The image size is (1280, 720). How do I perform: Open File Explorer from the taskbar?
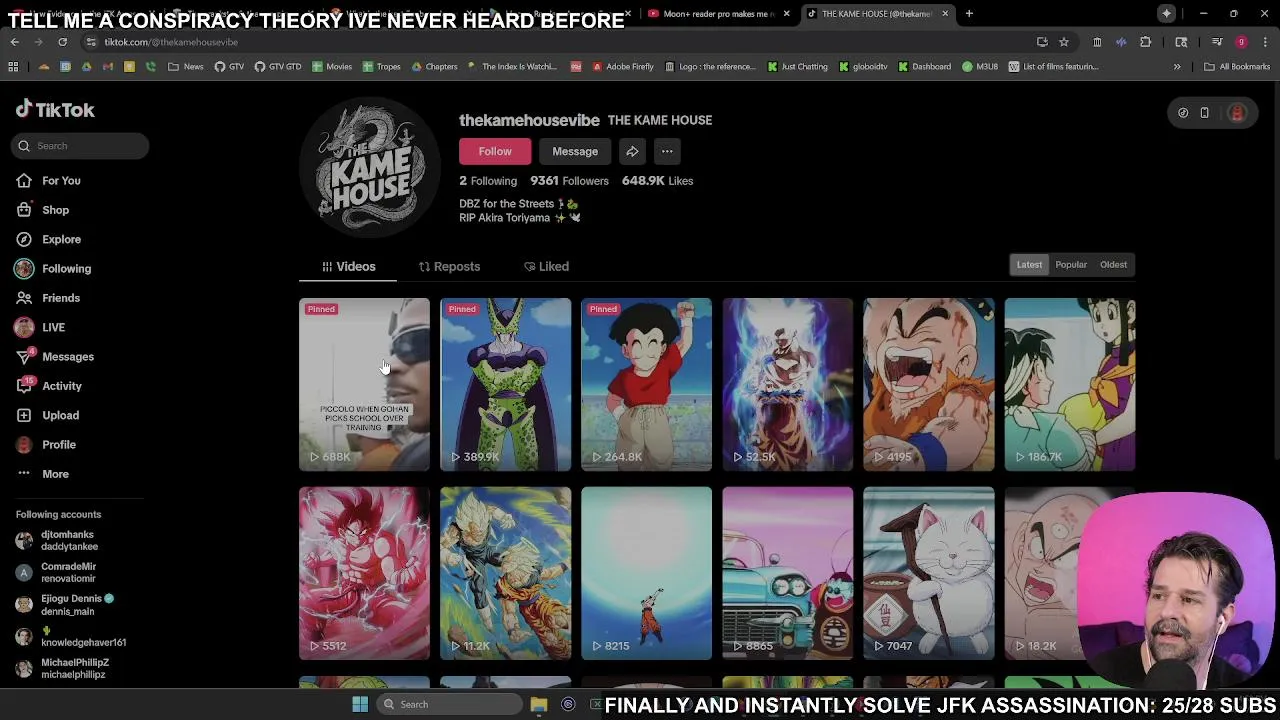point(538,704)
